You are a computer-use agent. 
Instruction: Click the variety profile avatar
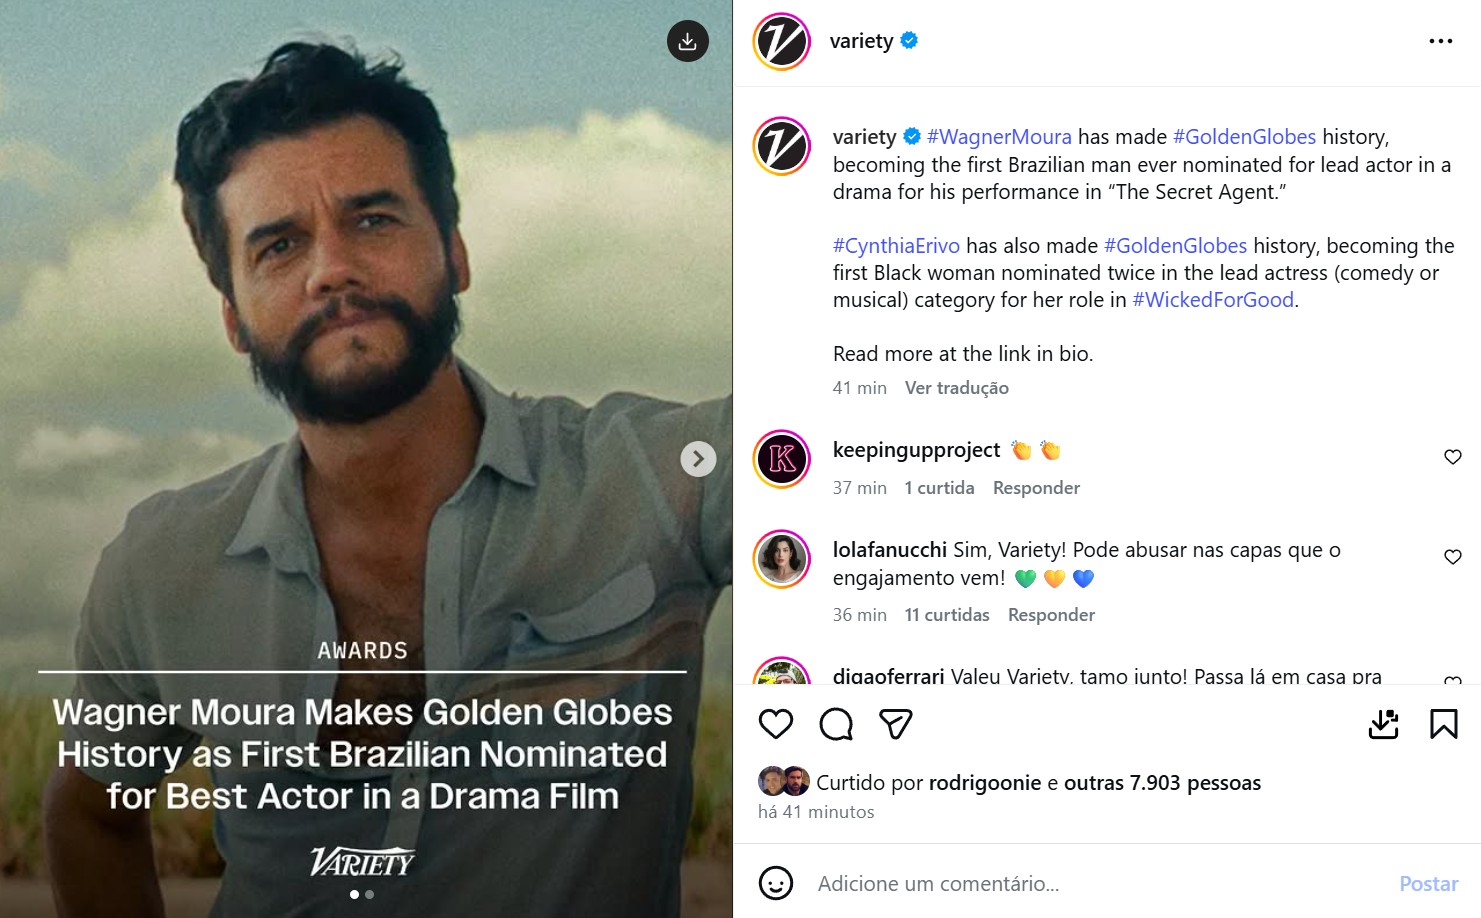pos(781,41)
